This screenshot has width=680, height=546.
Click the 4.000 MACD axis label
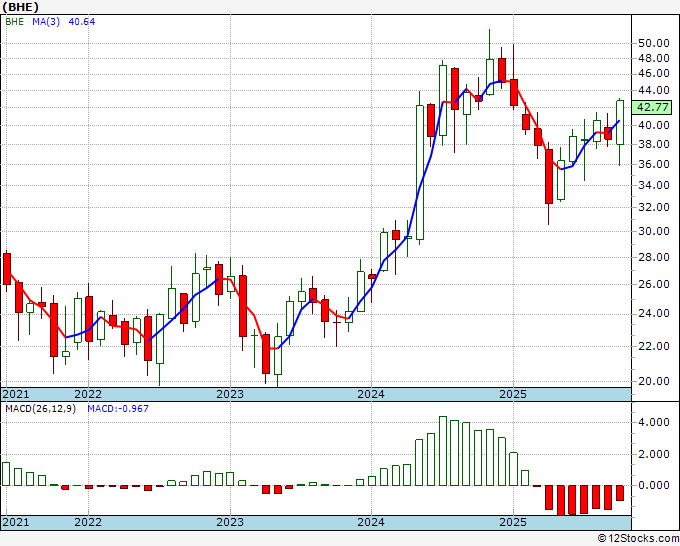[x=653, y=422]
